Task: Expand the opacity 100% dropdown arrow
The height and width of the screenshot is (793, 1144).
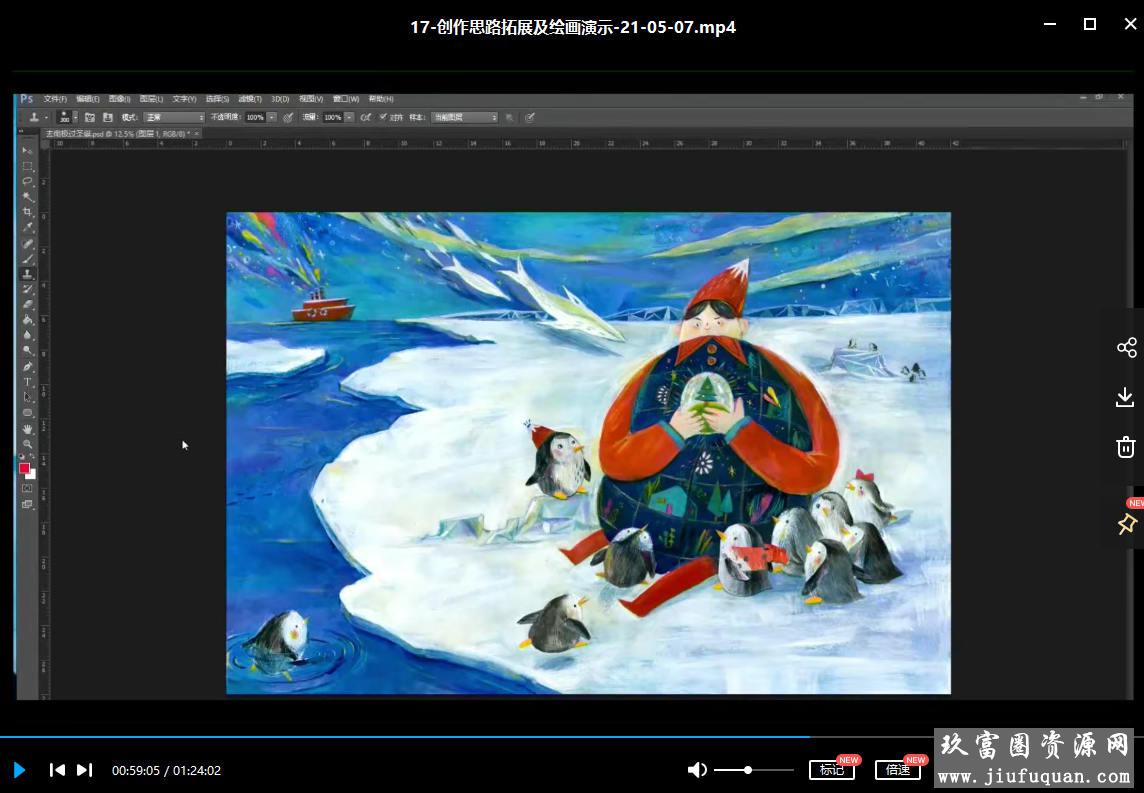Action: [x=272, y=117]
